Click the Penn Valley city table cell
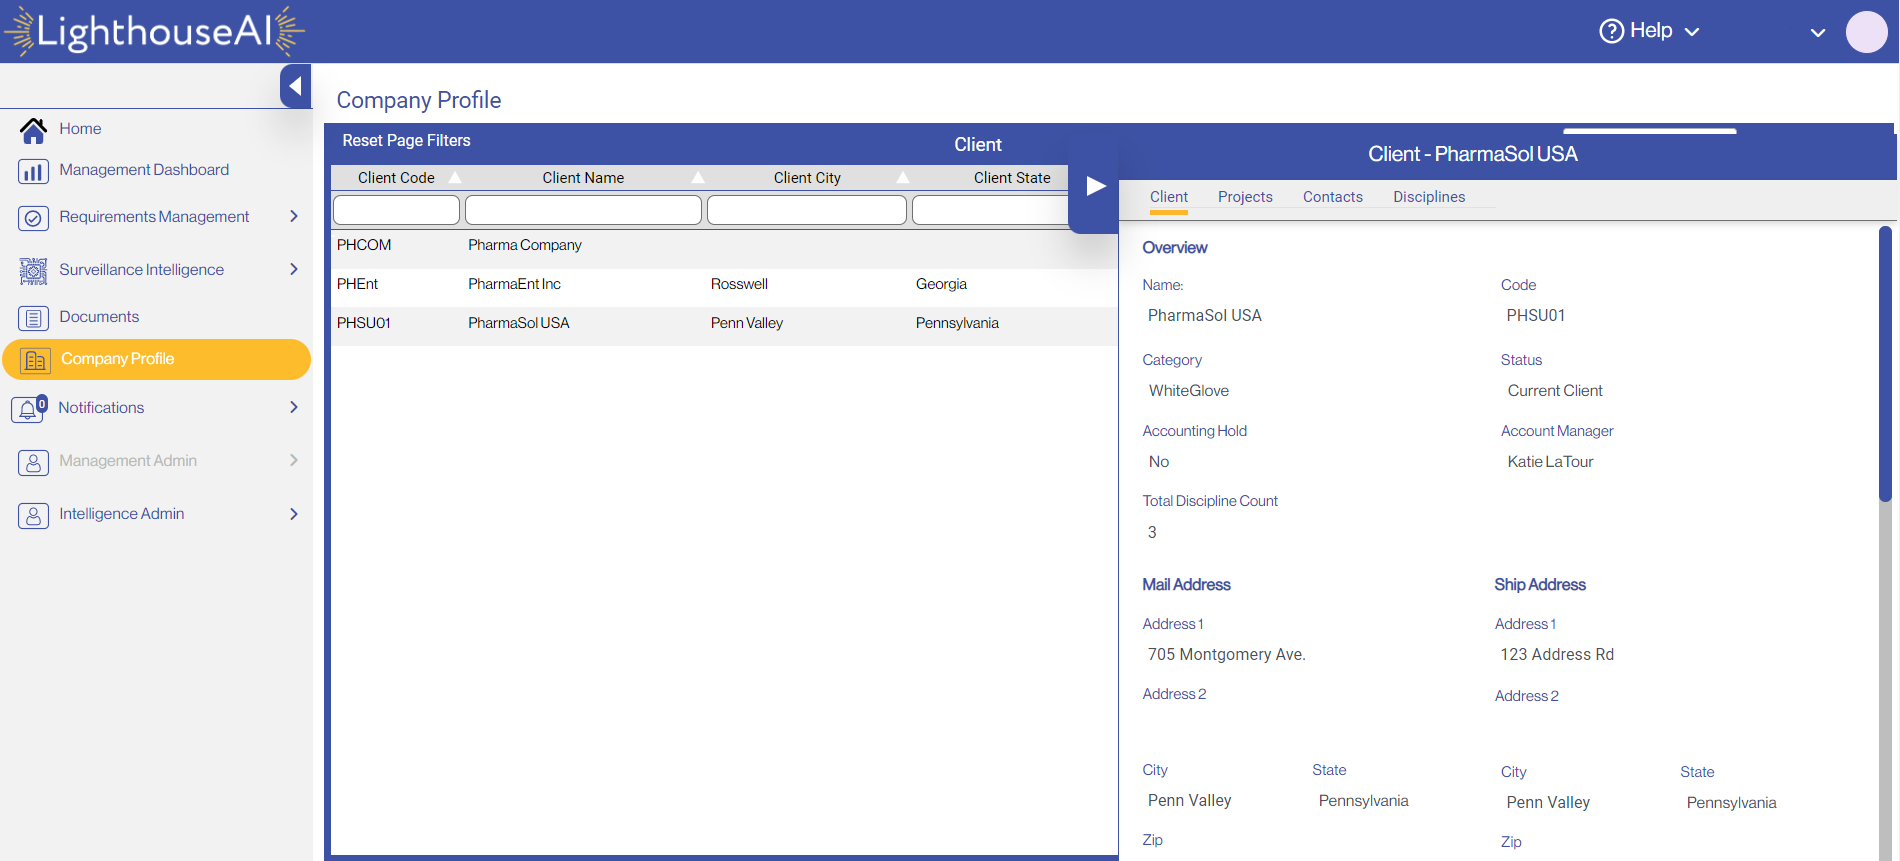The height and width of the screenshot is (861, 1900). pos(747,323)
